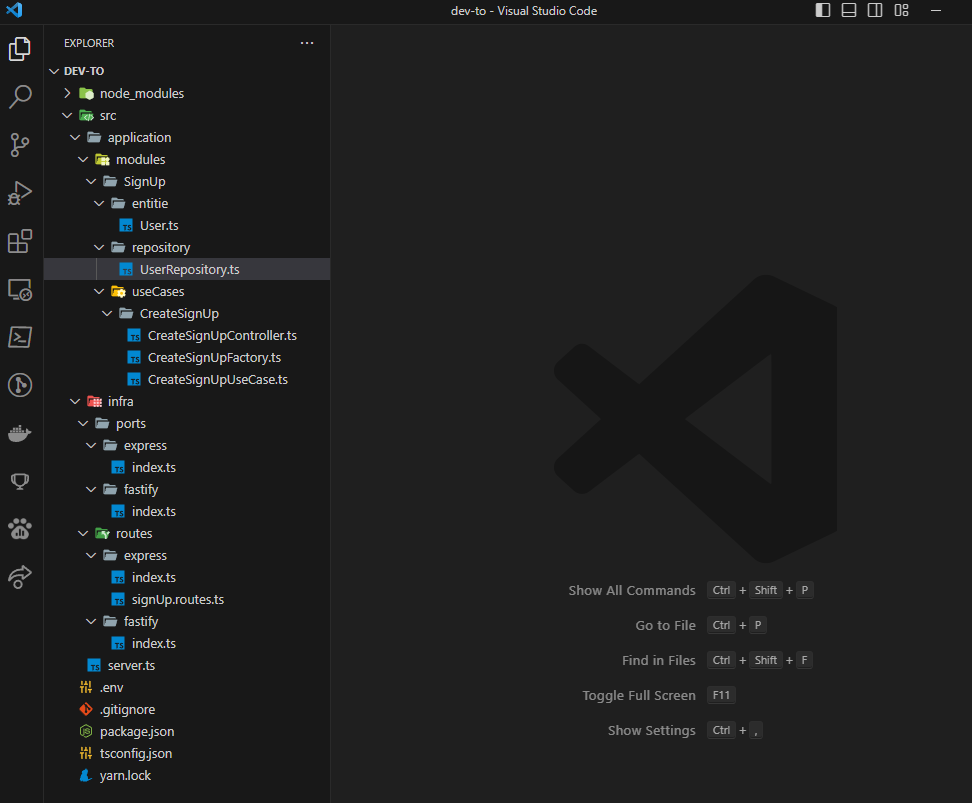Viewport: 972px width, 803px height.
Task: Open Explorer views and more actions menu
Action: tap(307, 43)
